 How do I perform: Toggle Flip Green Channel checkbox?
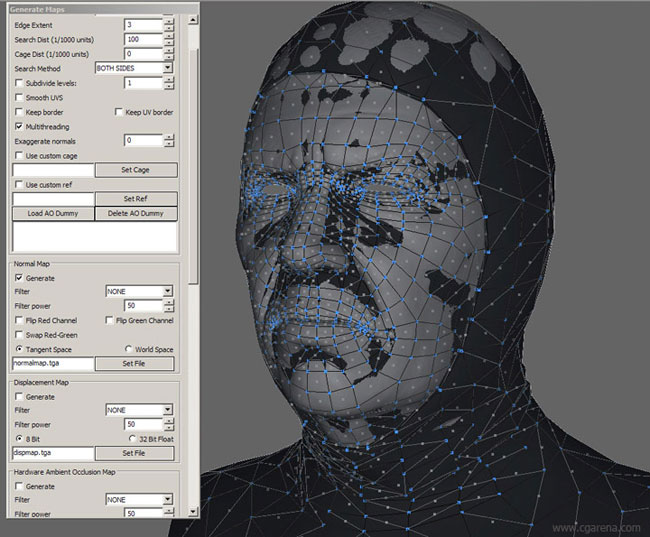pyautogui.click(x=109, y=320)
